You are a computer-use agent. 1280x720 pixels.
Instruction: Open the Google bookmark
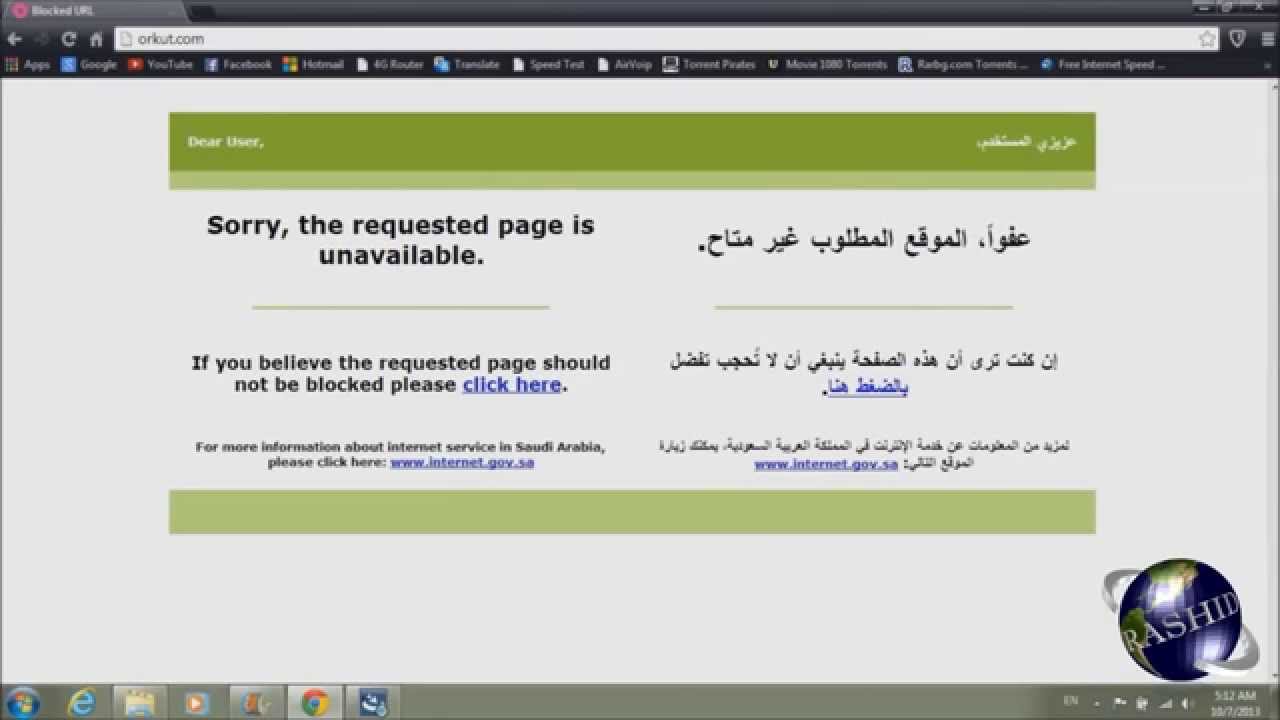(89, 64)
